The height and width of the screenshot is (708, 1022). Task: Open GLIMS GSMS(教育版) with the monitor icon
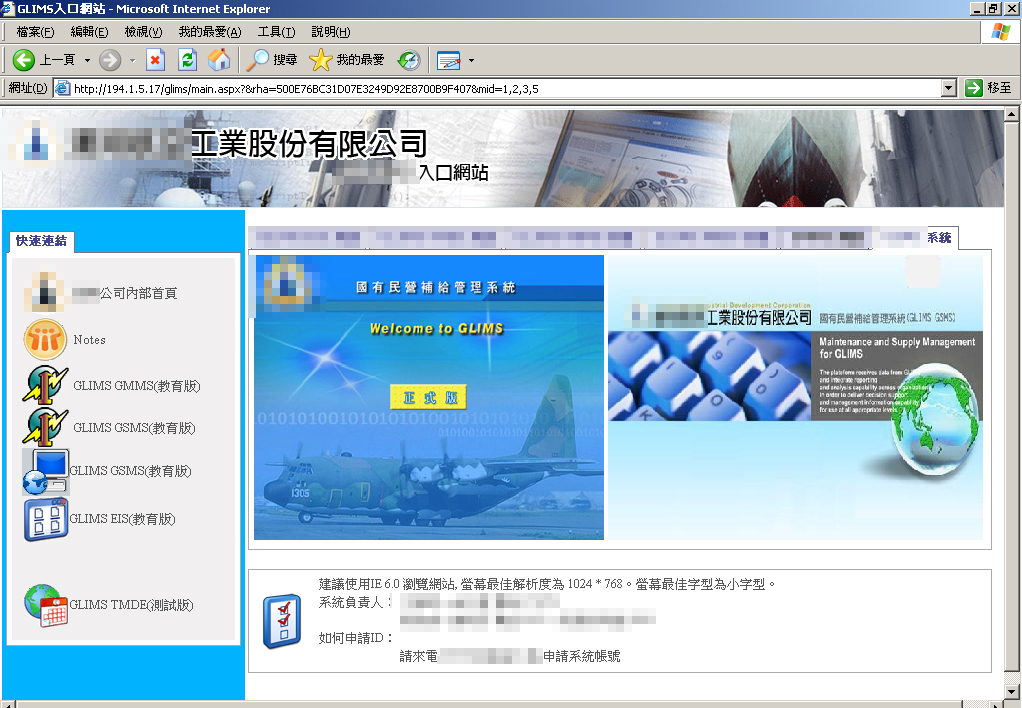(45, 471)
